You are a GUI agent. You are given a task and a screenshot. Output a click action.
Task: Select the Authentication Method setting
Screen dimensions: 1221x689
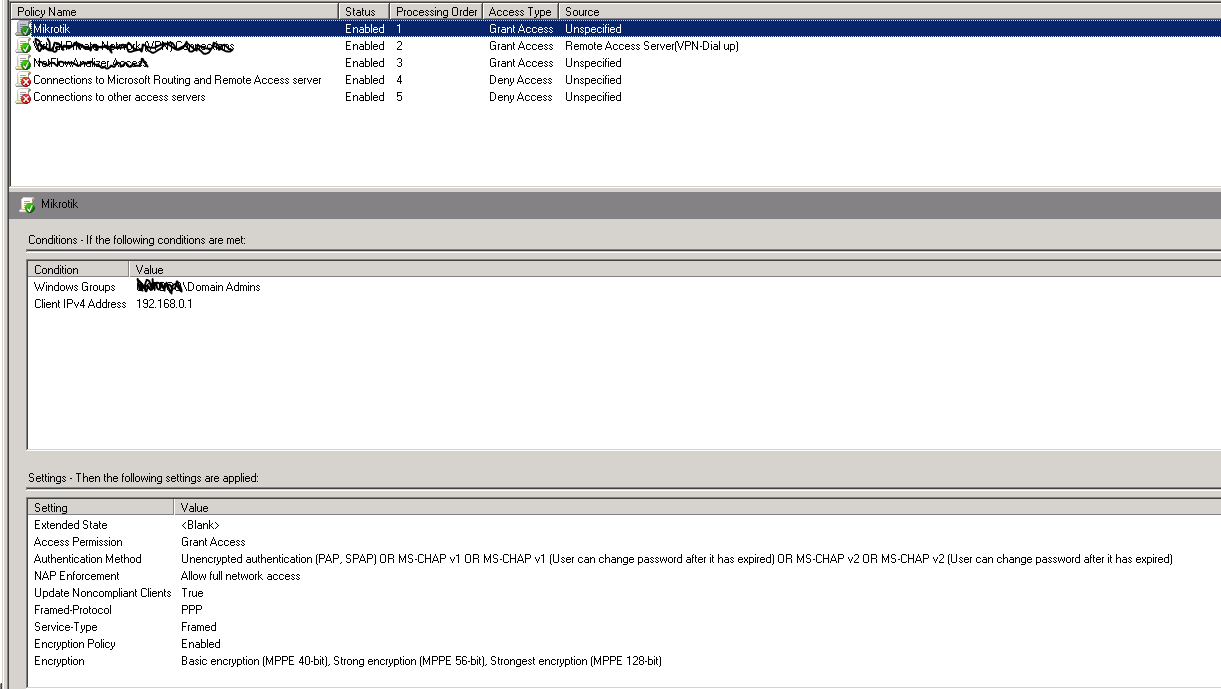[88, 559]
